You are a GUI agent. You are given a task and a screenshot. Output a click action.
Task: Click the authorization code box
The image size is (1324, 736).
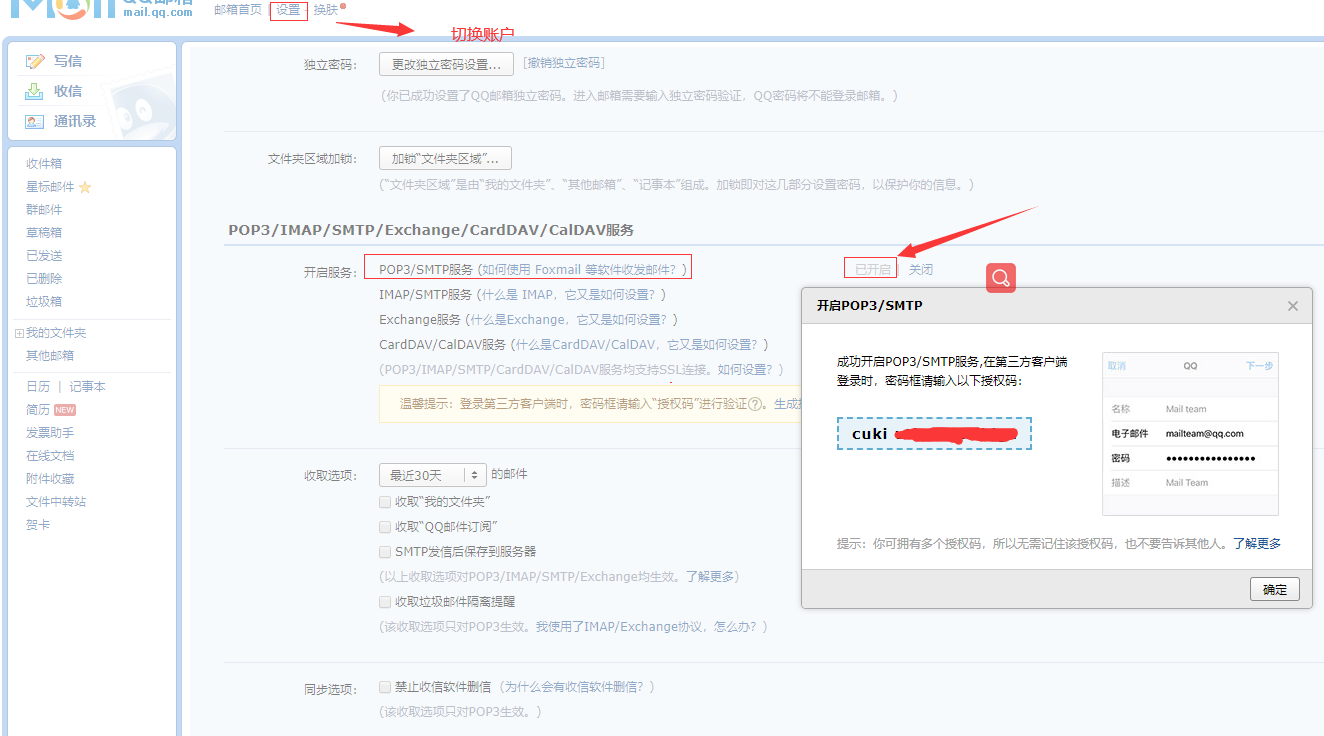[x=934, y=434]
